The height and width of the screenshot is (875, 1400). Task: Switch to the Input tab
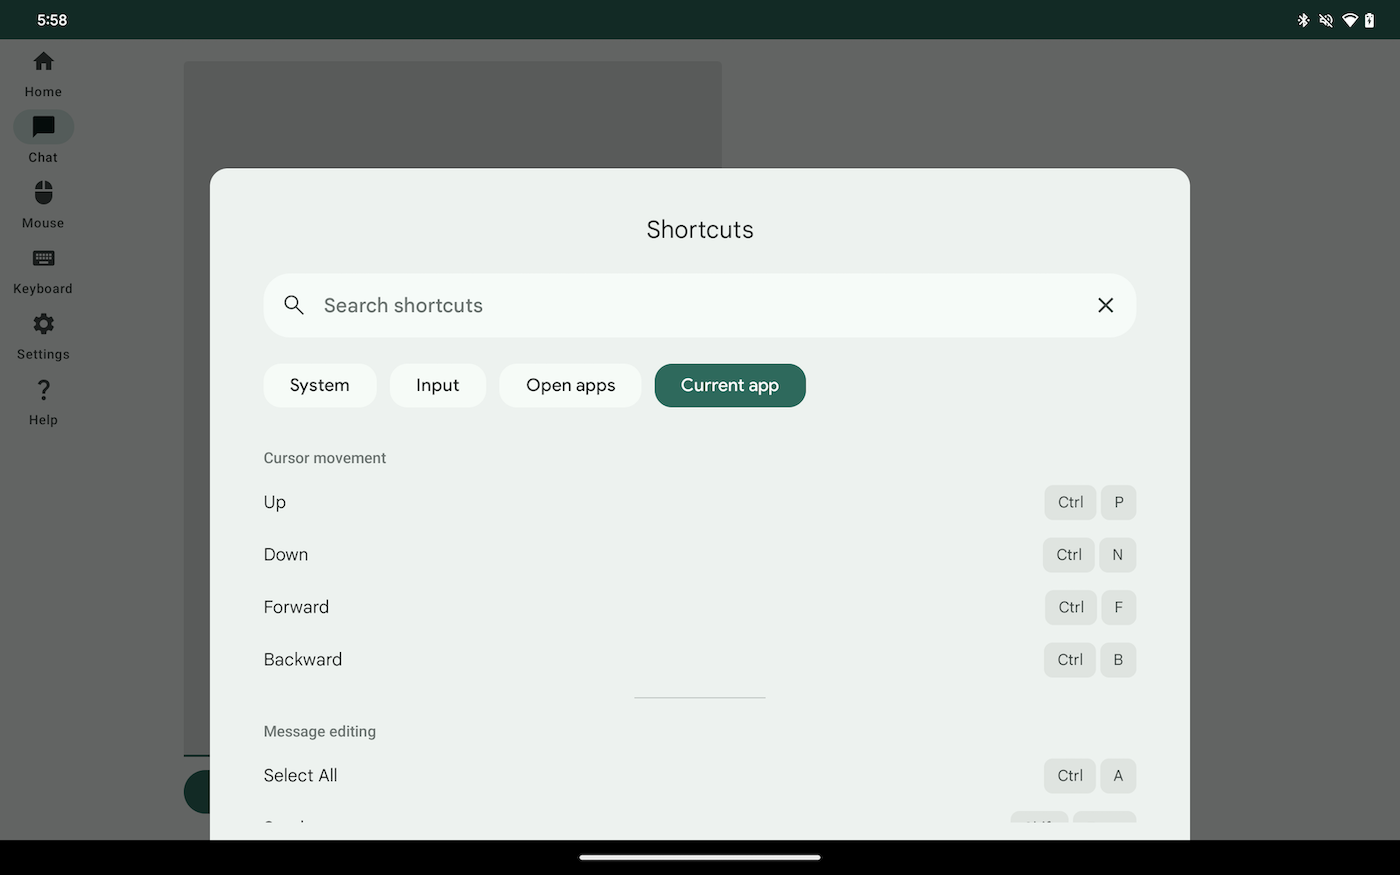click(x=437, y=385)
